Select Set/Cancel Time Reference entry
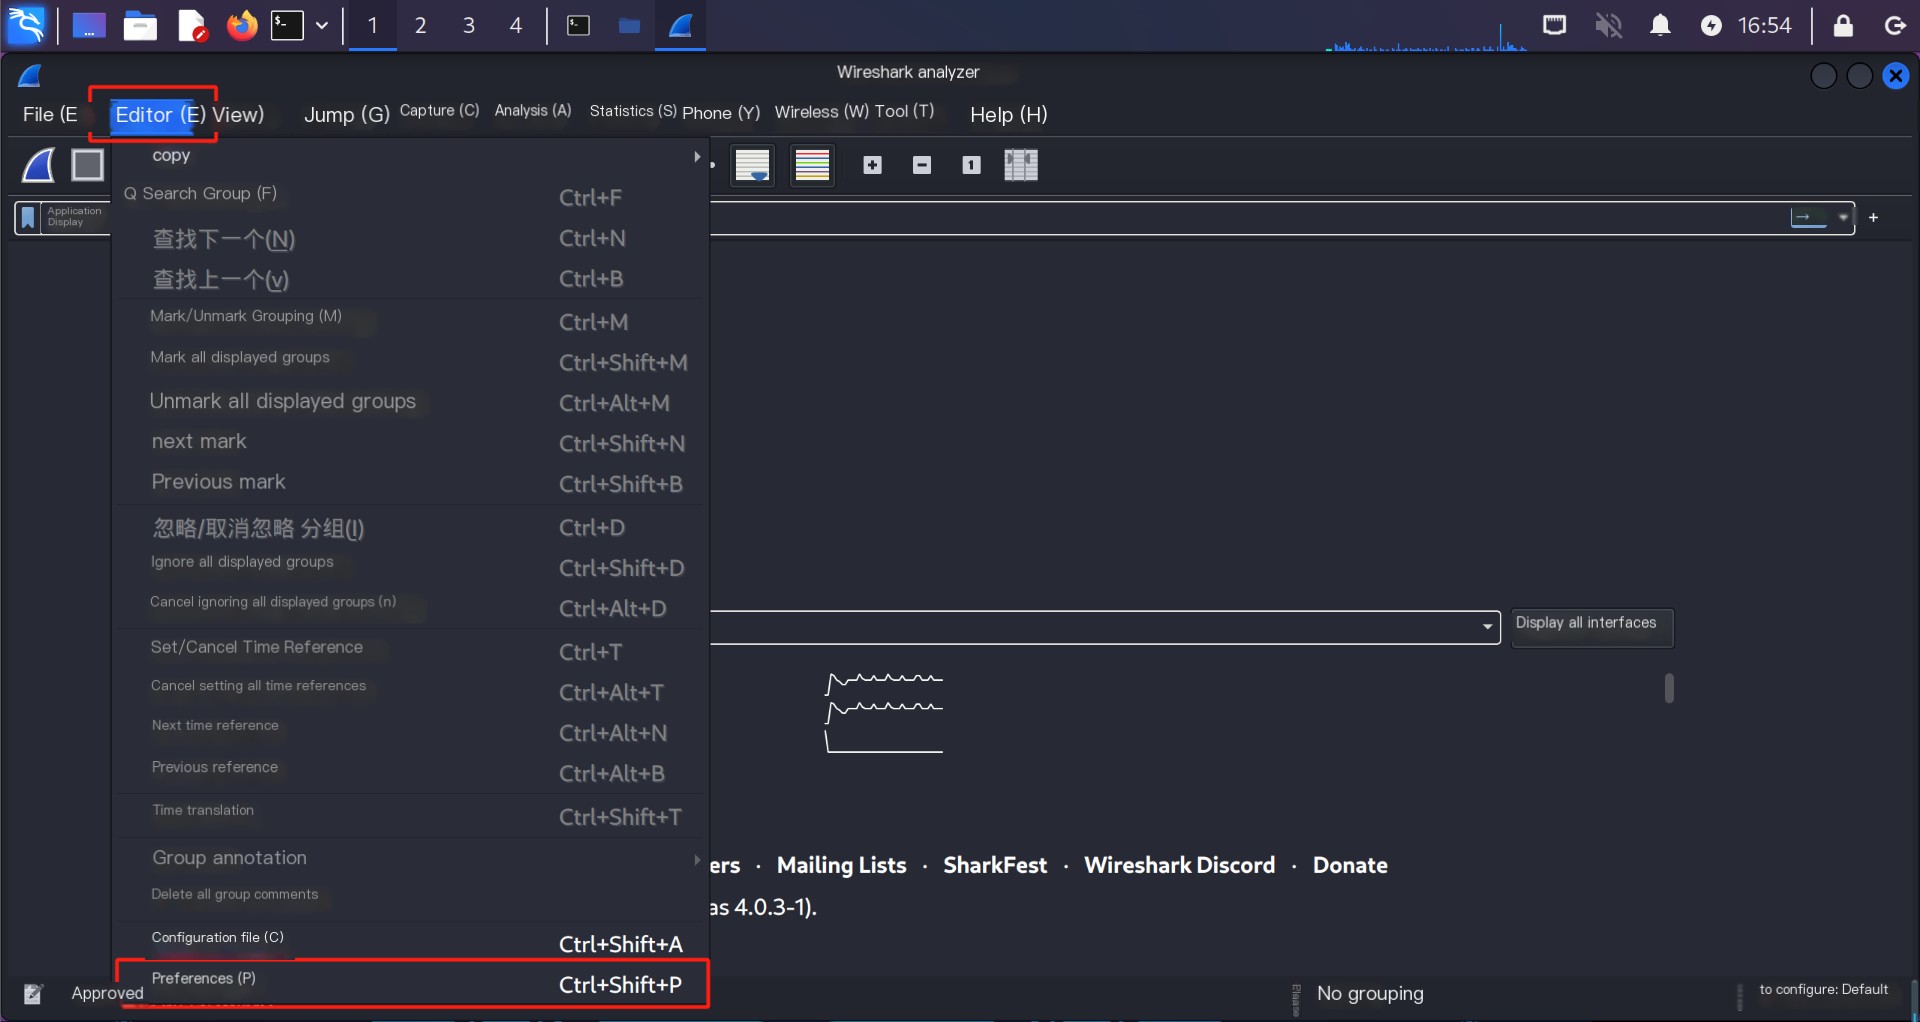 pyautogui.click(x=410, y=649)
